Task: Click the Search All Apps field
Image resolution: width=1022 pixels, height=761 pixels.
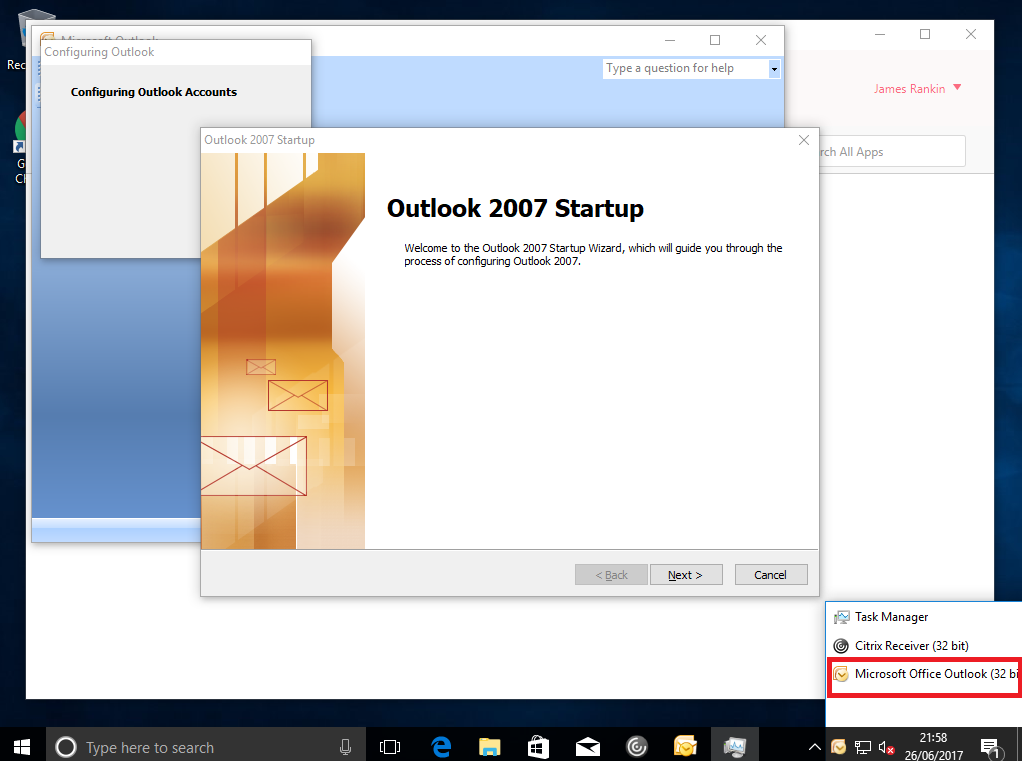Action: pyautogui.click(x=890, y=152)
